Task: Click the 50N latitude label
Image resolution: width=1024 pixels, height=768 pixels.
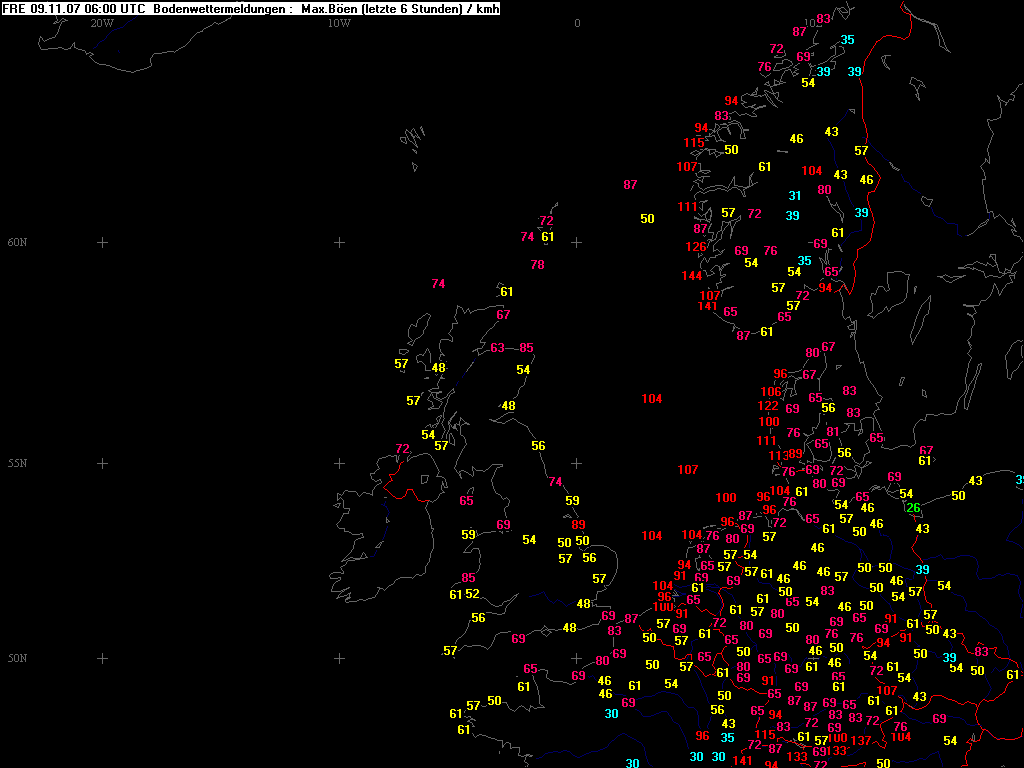Action: point(18,658)
